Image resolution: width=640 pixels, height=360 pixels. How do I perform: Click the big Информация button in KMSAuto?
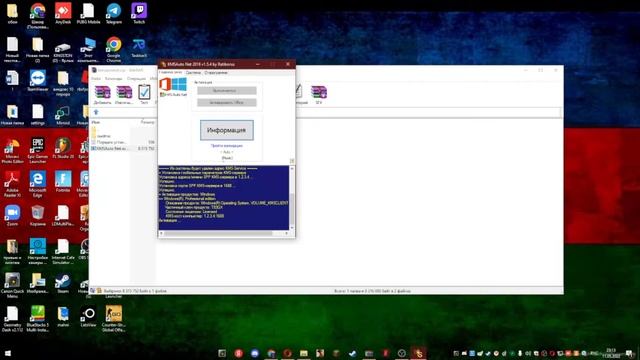tap(227, 130)
